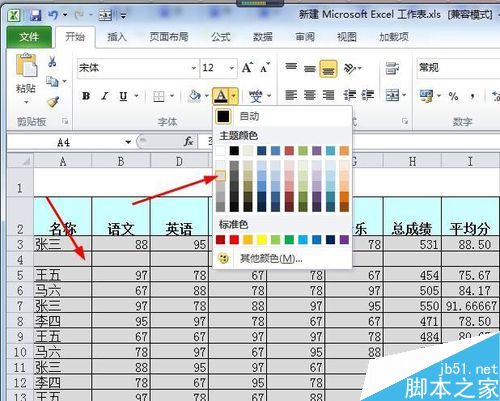The image size is (500, 401).
Task: Click the Select All corner button
Action: (20, 161)
